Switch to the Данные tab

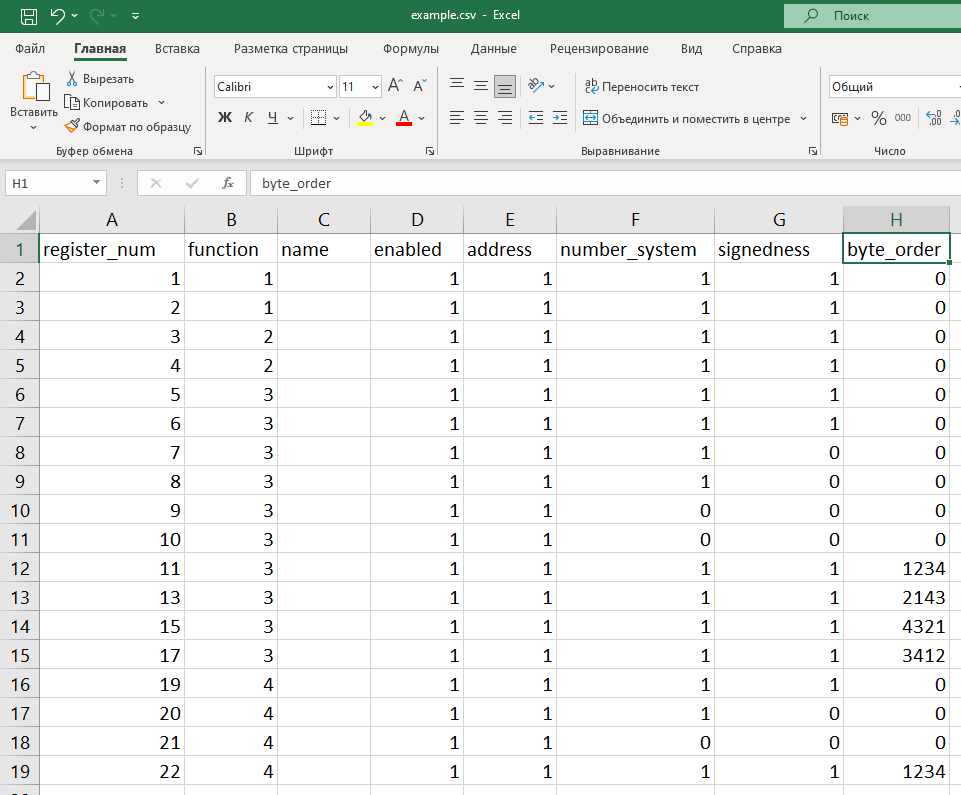click(493, 48)
